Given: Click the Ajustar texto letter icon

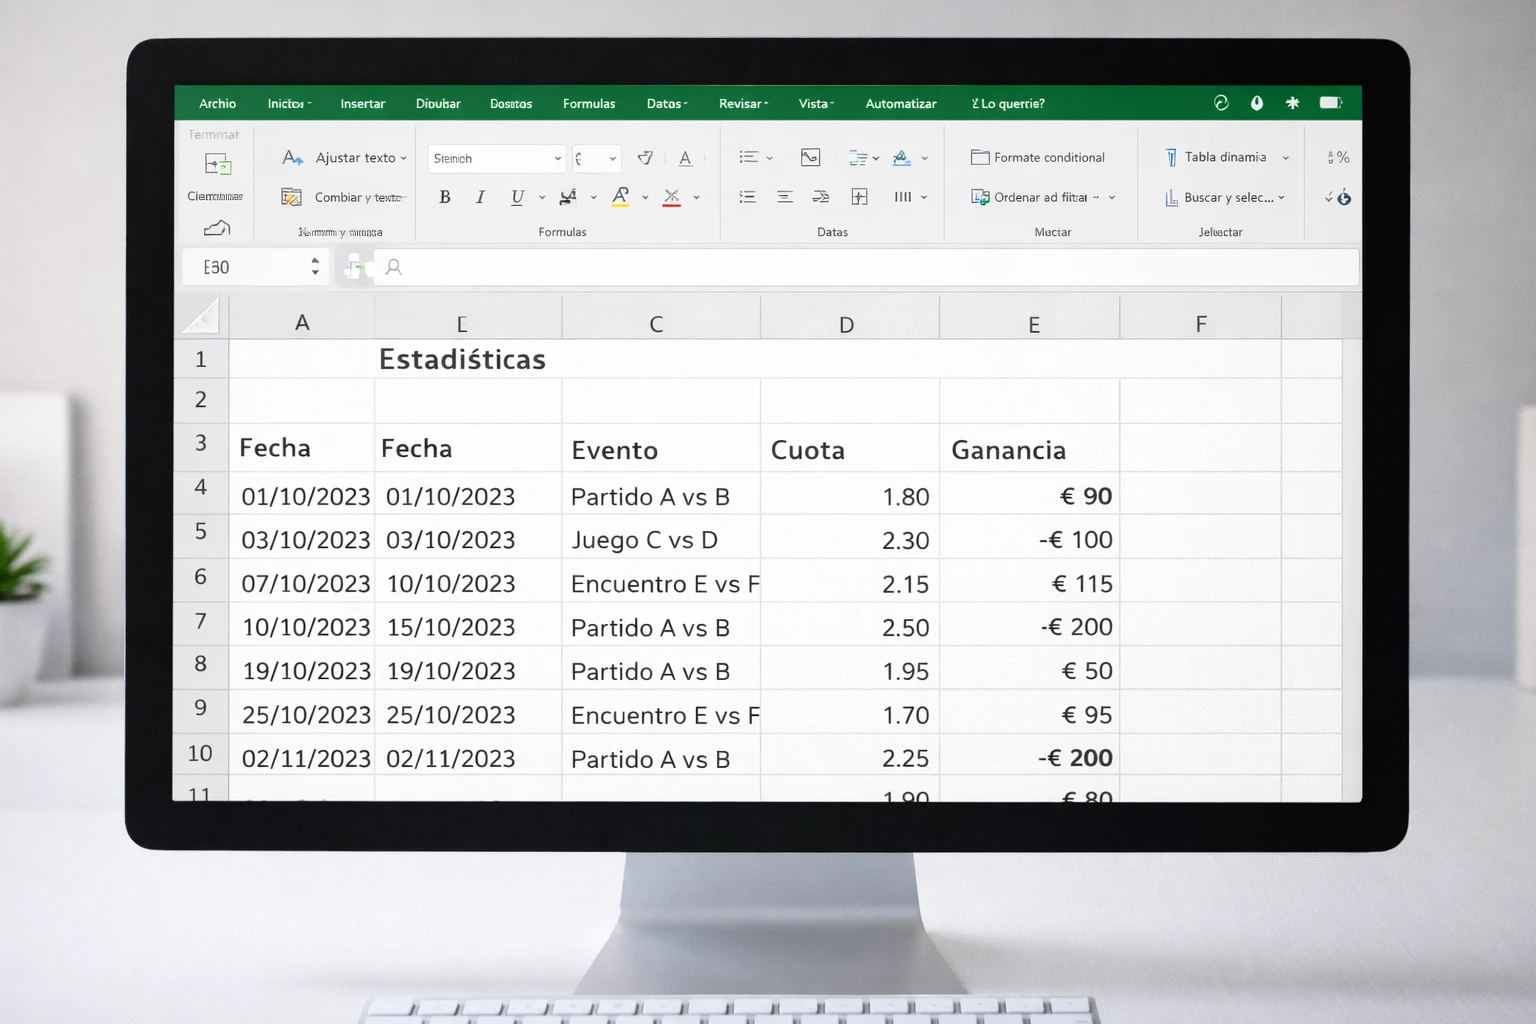Looking at the screenshot, I should tap(292, 158).
